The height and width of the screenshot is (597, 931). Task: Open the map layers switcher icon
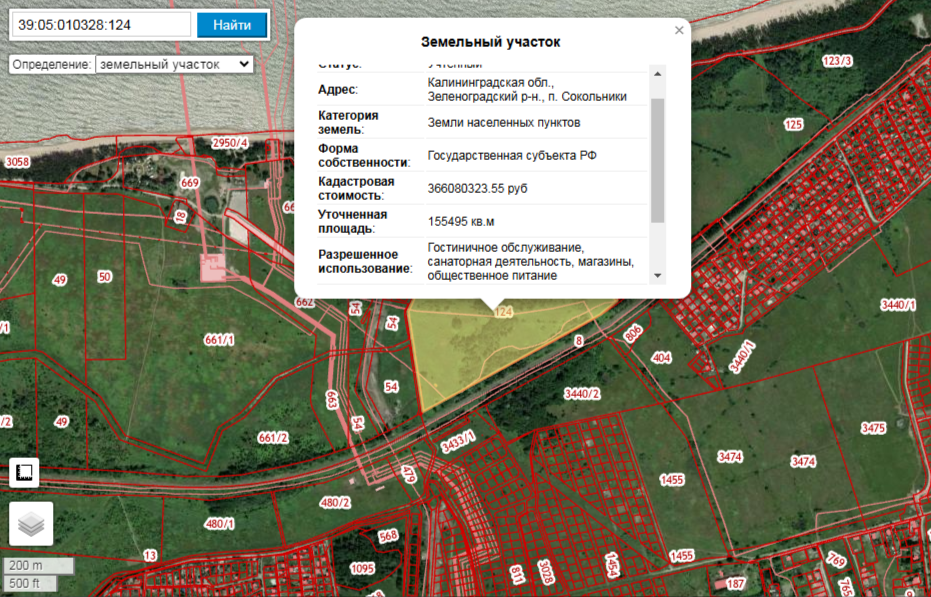coord(31,524)
